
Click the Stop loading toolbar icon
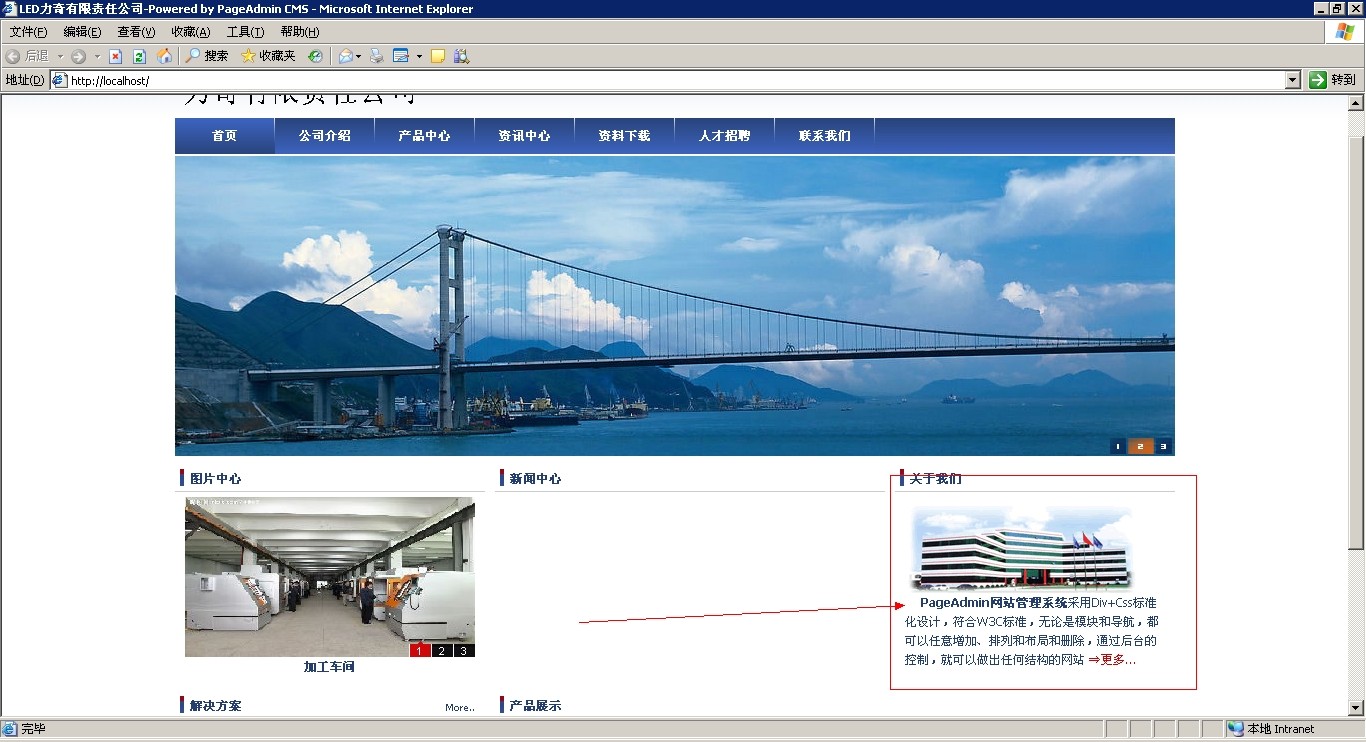tap(116, 56)
